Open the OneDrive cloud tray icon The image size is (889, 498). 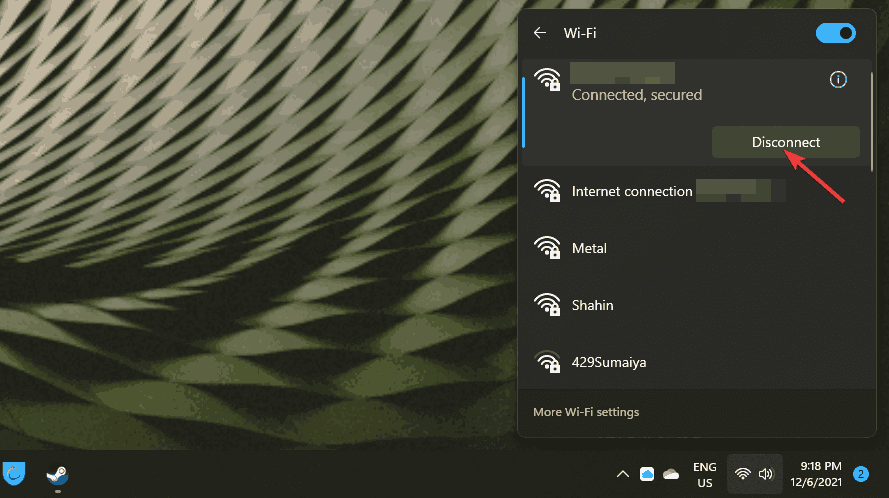(x=671, y=474)
